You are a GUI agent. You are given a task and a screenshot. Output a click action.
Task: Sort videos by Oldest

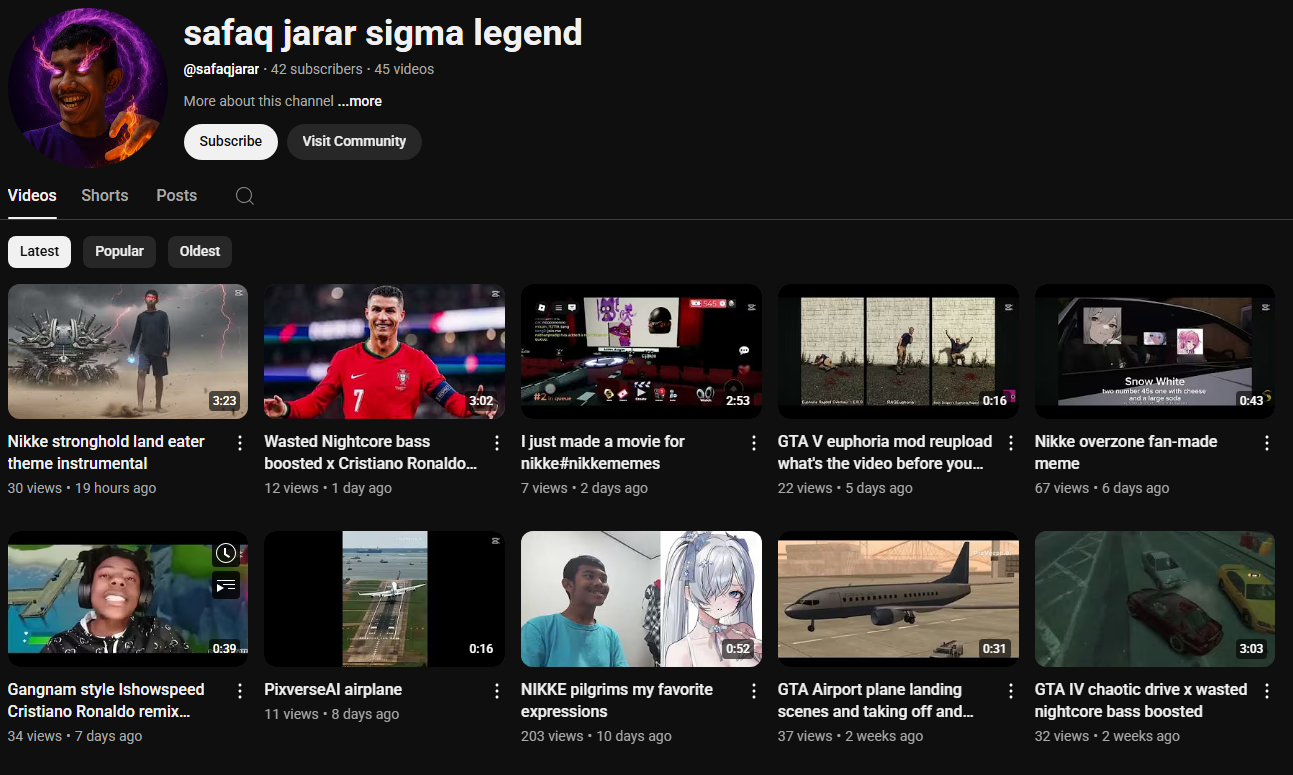pos(200,252)
